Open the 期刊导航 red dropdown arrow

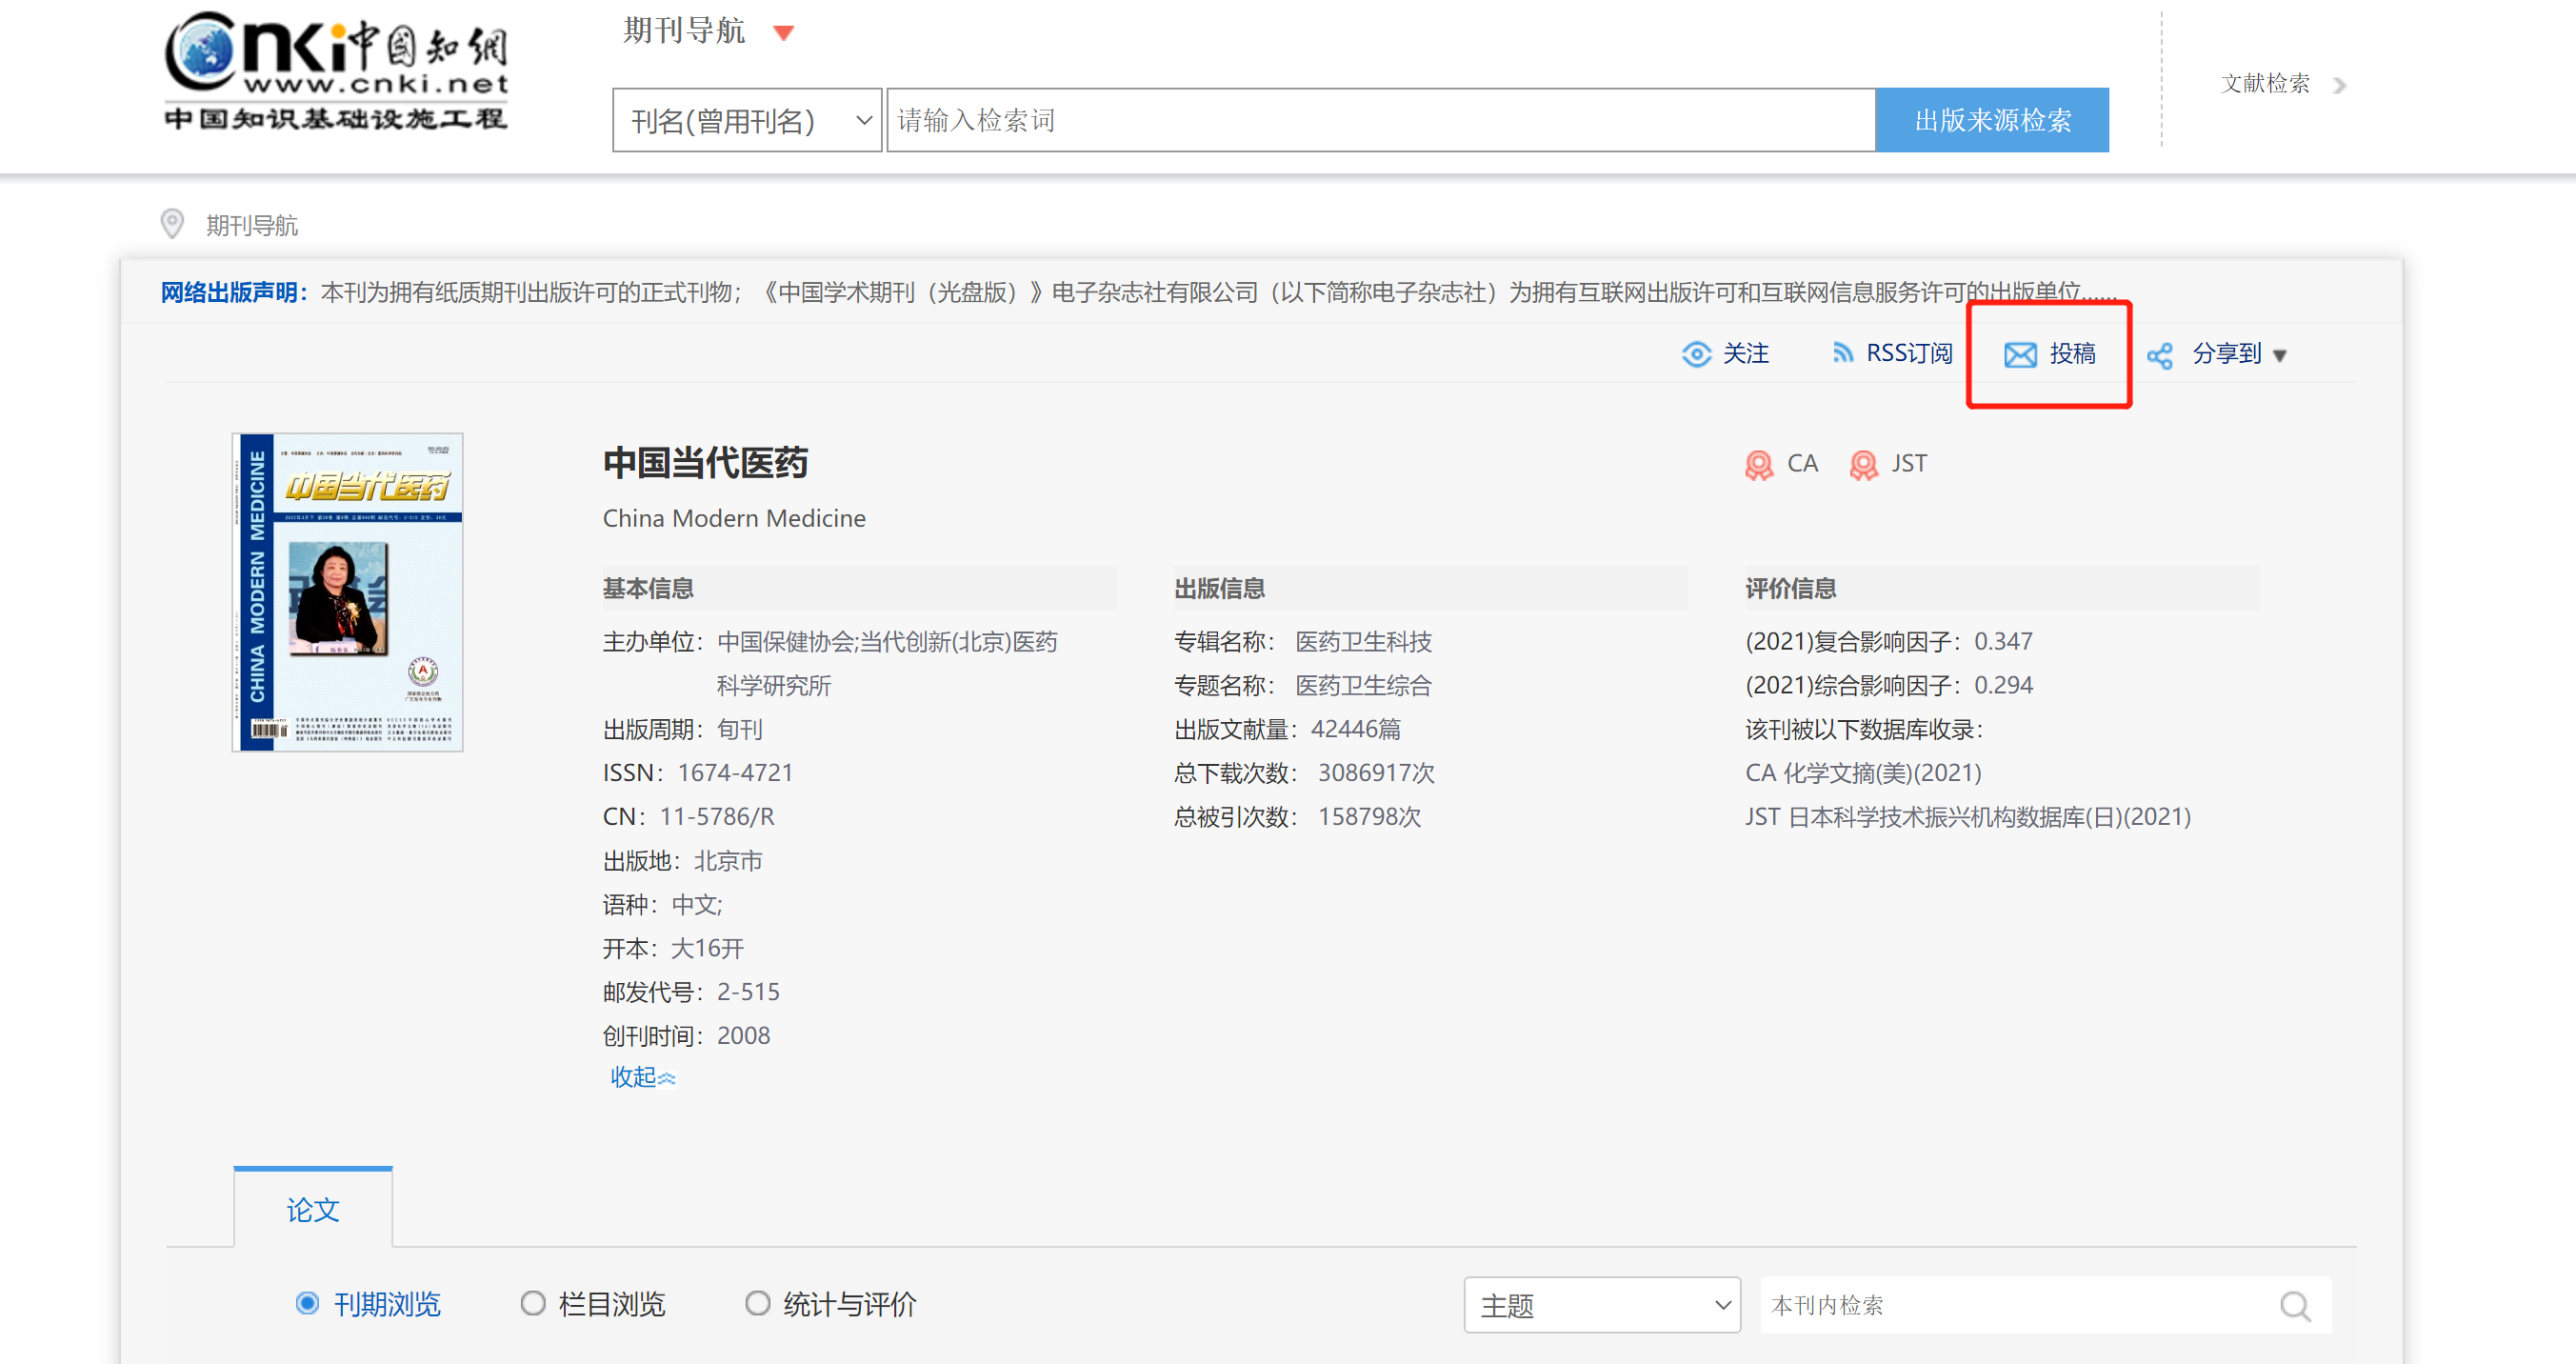click(x=784, y=33)
